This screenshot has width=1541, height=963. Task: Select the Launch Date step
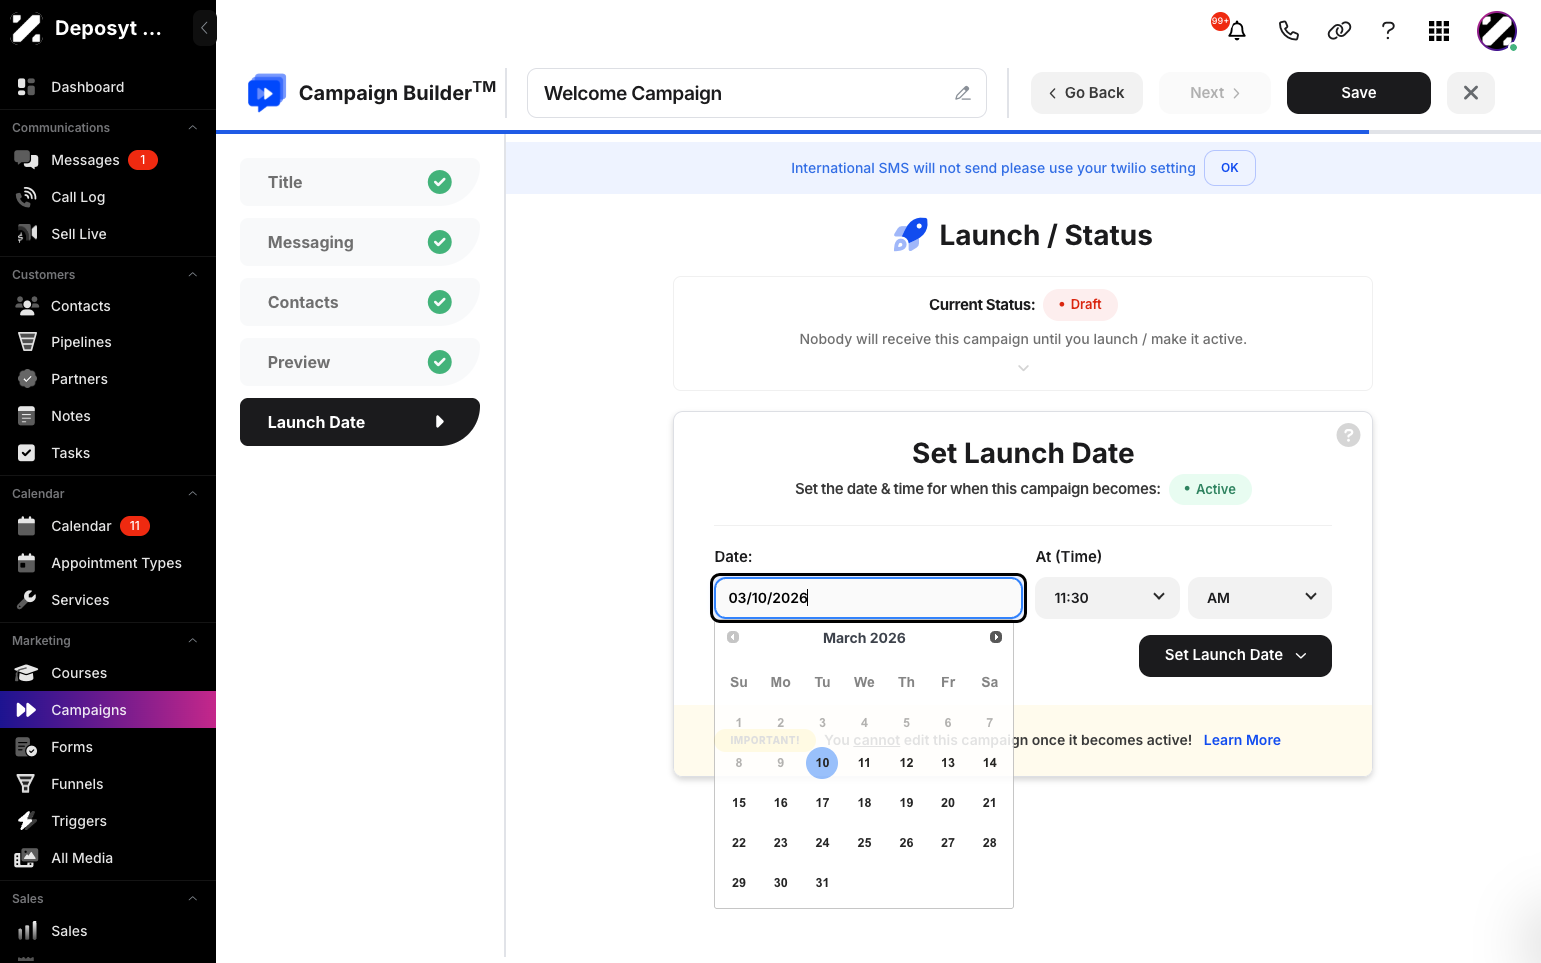360,422
